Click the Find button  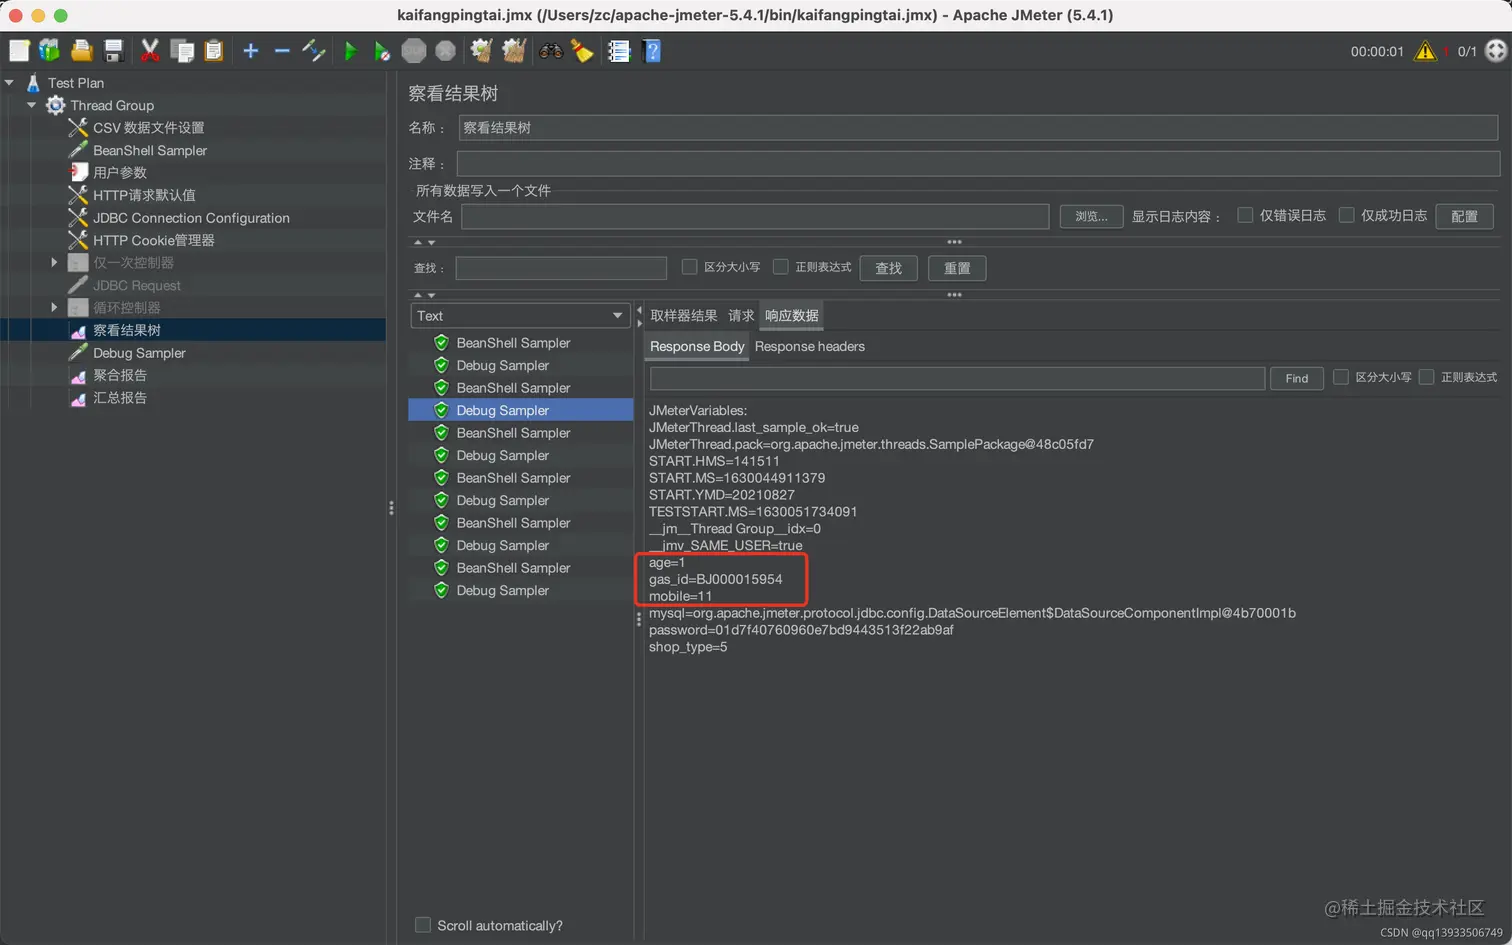1297,378
